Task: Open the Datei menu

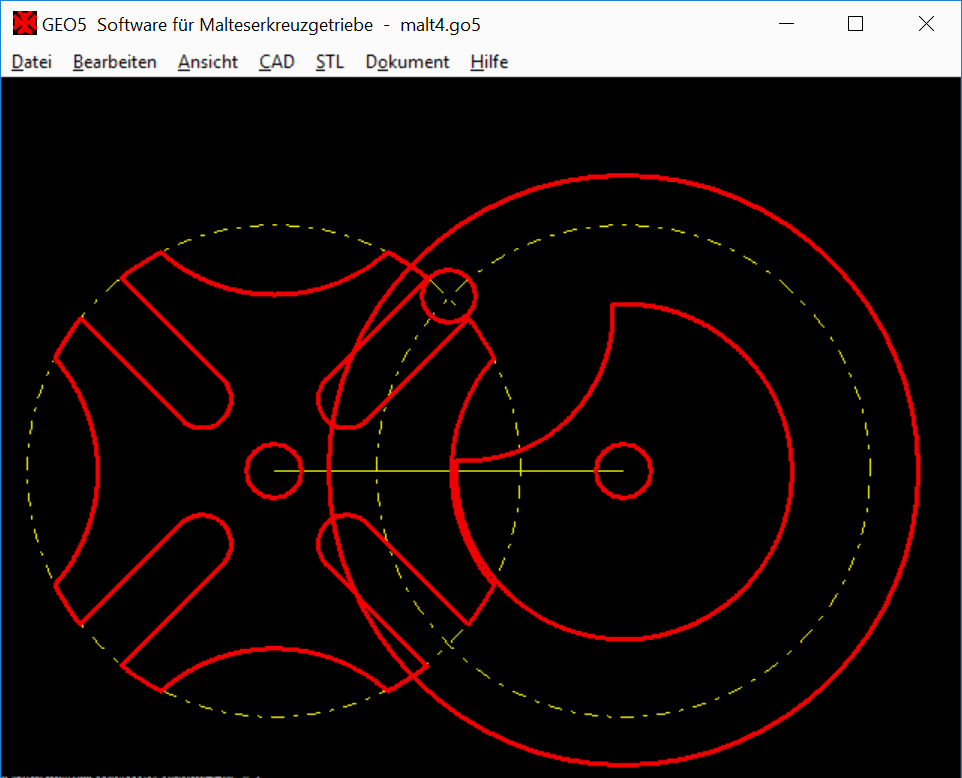Action: pos(31,62)
